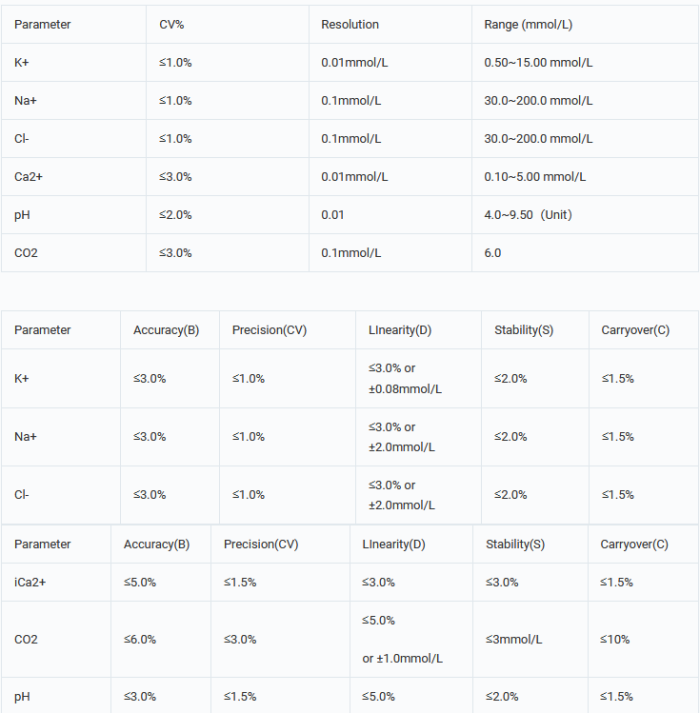
Task: Click the K+ resolution value "0.01mmol/L"
Action: point(354,62)
